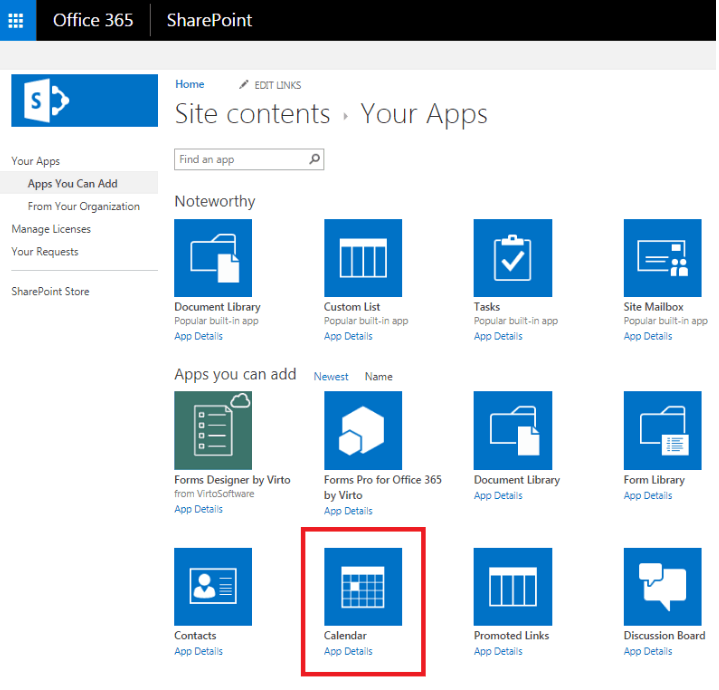The image size is (719, 690).
Task: Open Manage Licenses from the sidebar
Action: point(51,229)
